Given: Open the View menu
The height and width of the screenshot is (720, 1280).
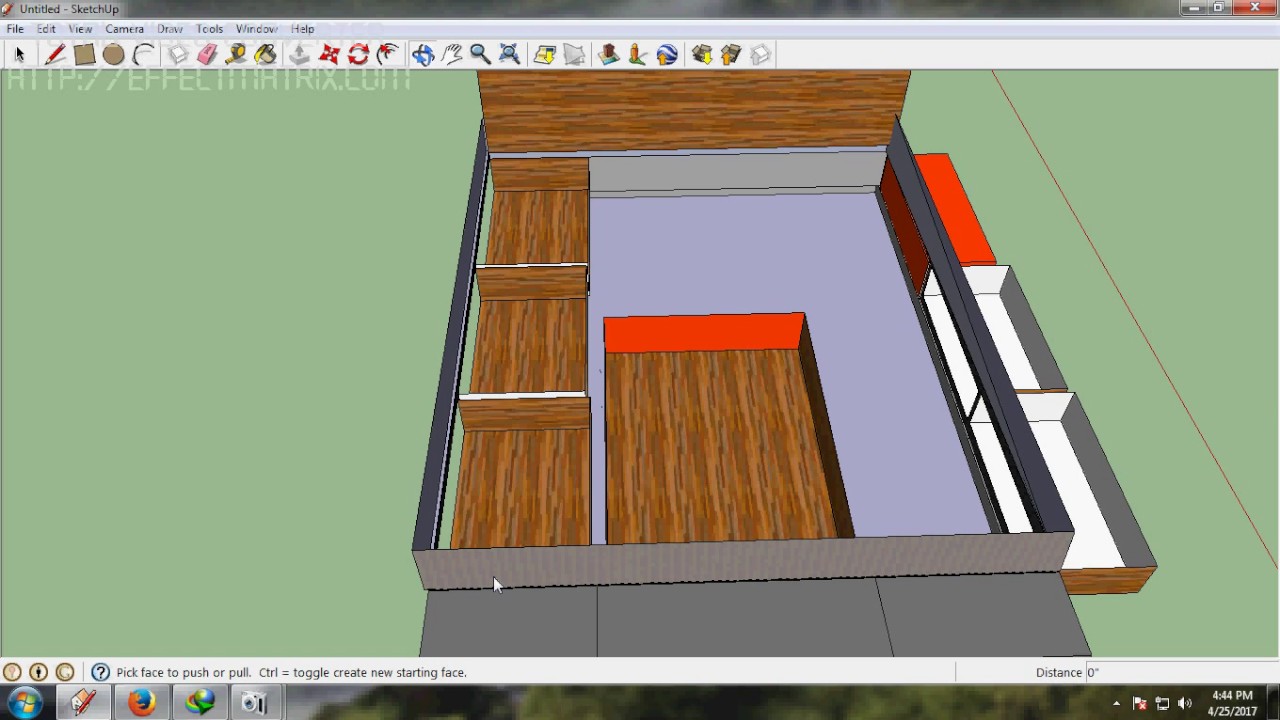Looking at the screenshot, I should pos(80,29).
